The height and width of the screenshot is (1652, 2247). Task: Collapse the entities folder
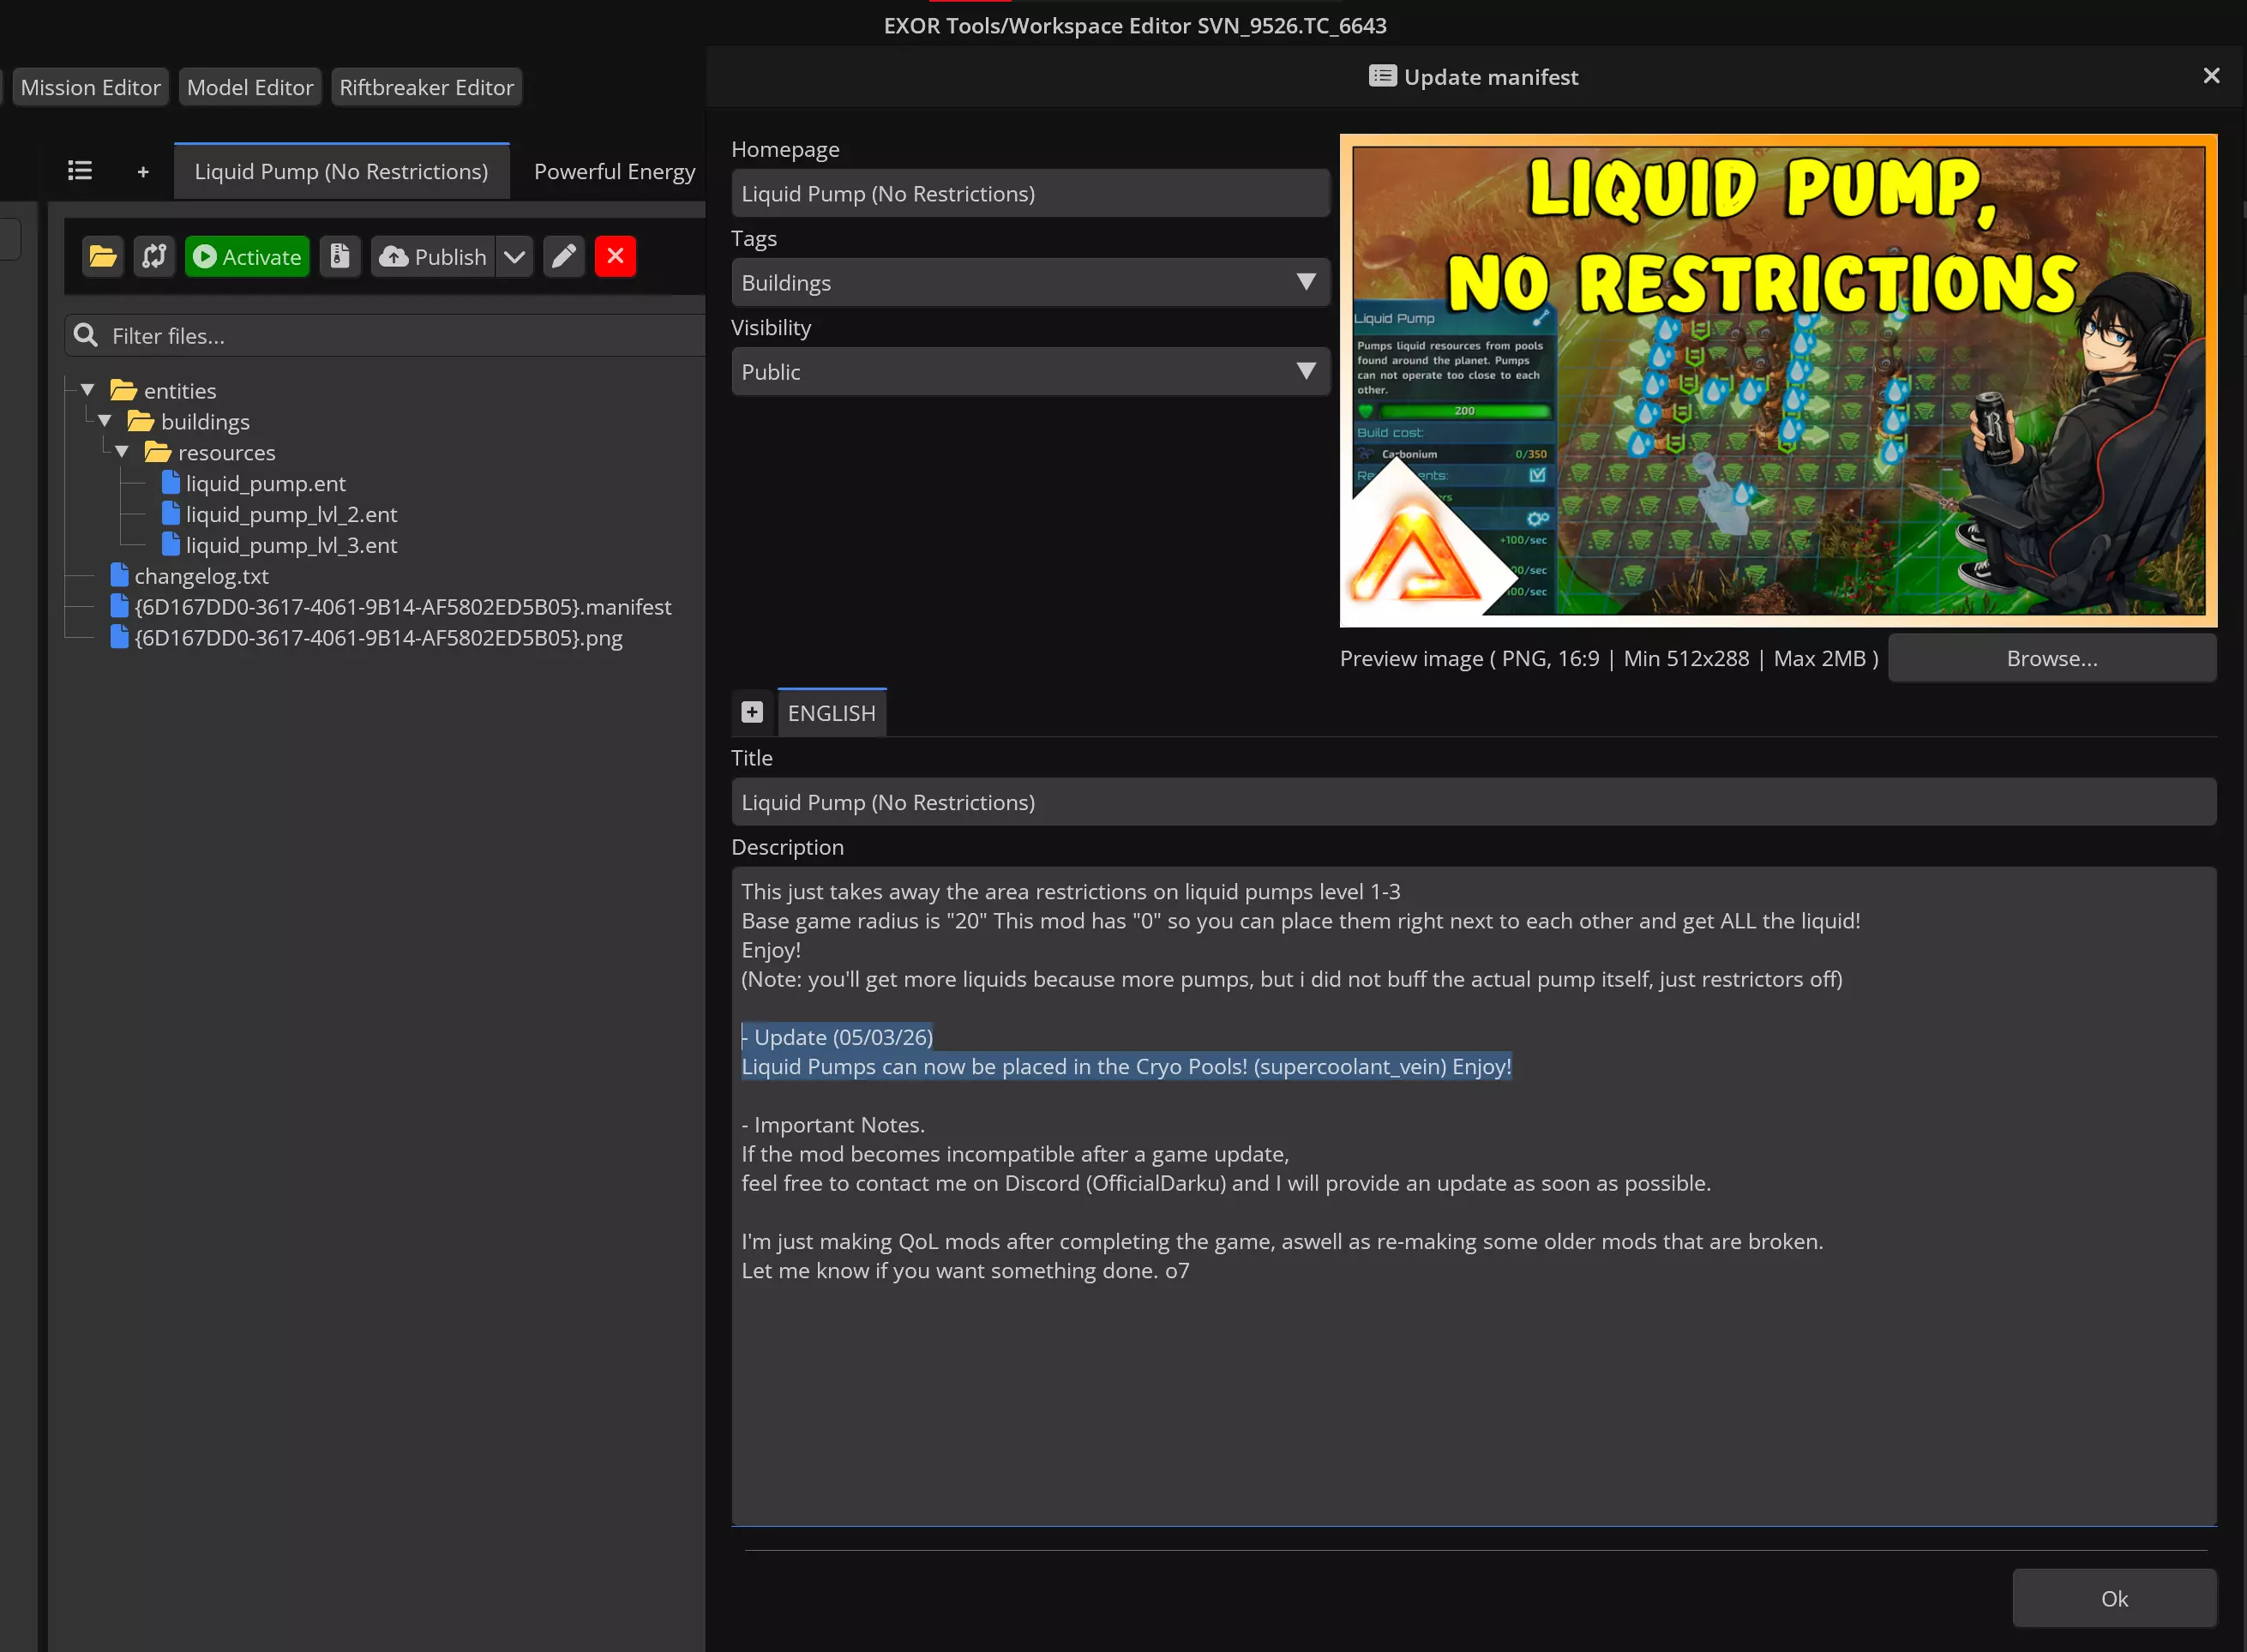88,390
